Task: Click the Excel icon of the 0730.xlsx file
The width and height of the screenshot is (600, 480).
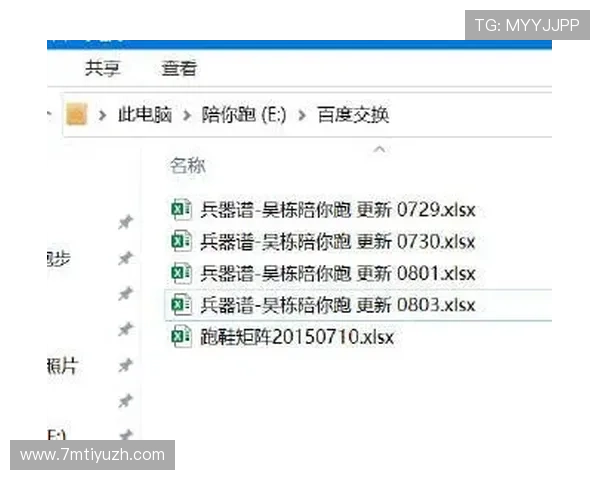Action: pyautogui.click(x=181, y=242)
